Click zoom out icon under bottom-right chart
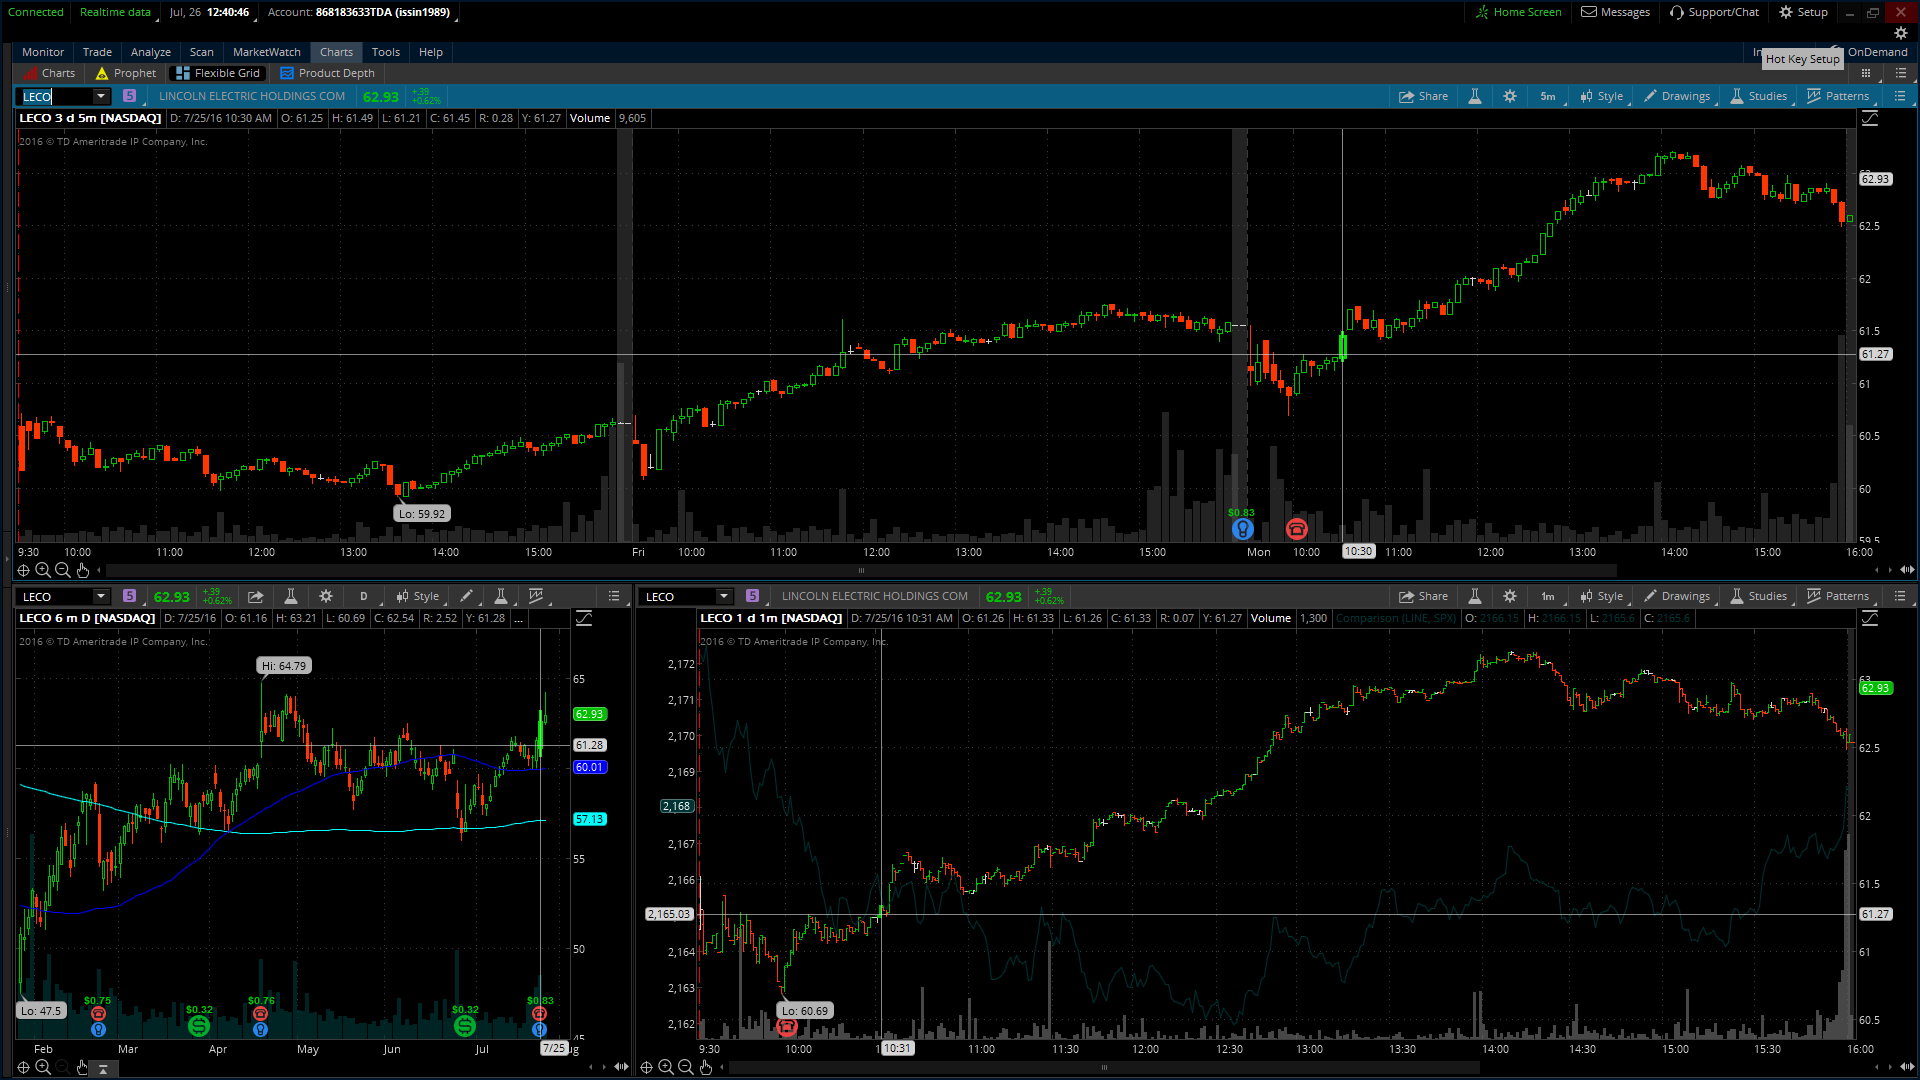Screen dimensions: 1920x1080 click(686, 1067)
